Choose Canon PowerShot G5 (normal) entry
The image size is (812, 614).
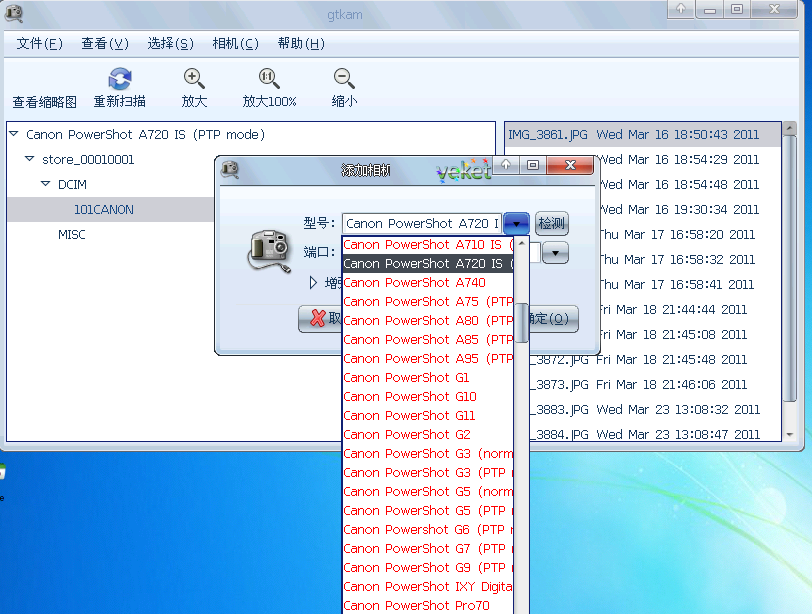coord(428,491)
